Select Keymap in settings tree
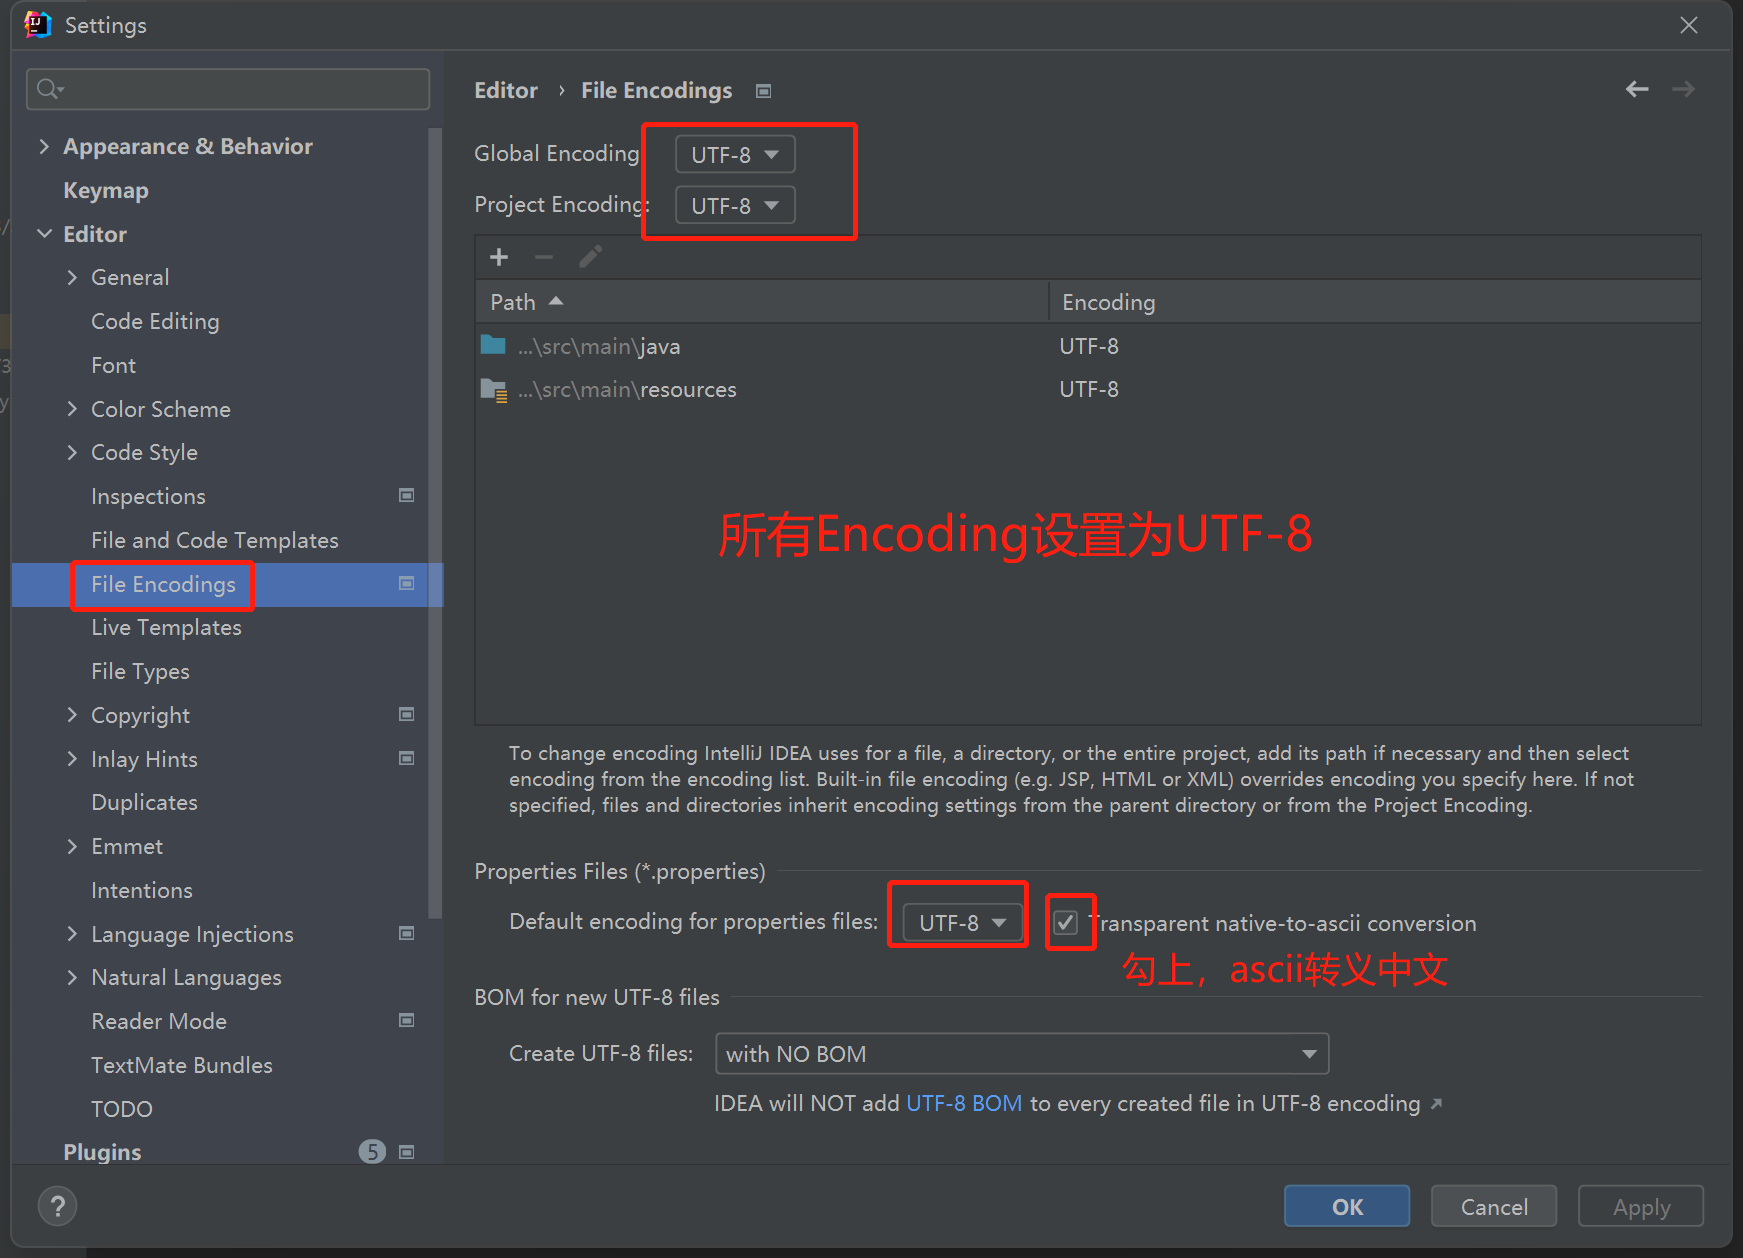The image size is (1743, 1258). click(x=106, y=190)
